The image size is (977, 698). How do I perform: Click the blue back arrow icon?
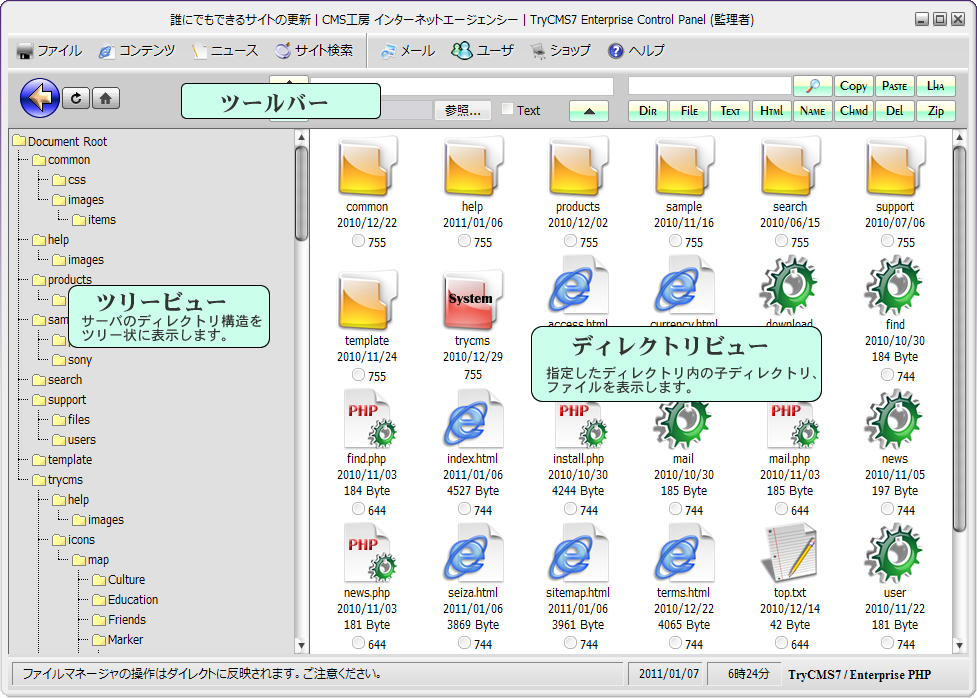tap(40, 98)
